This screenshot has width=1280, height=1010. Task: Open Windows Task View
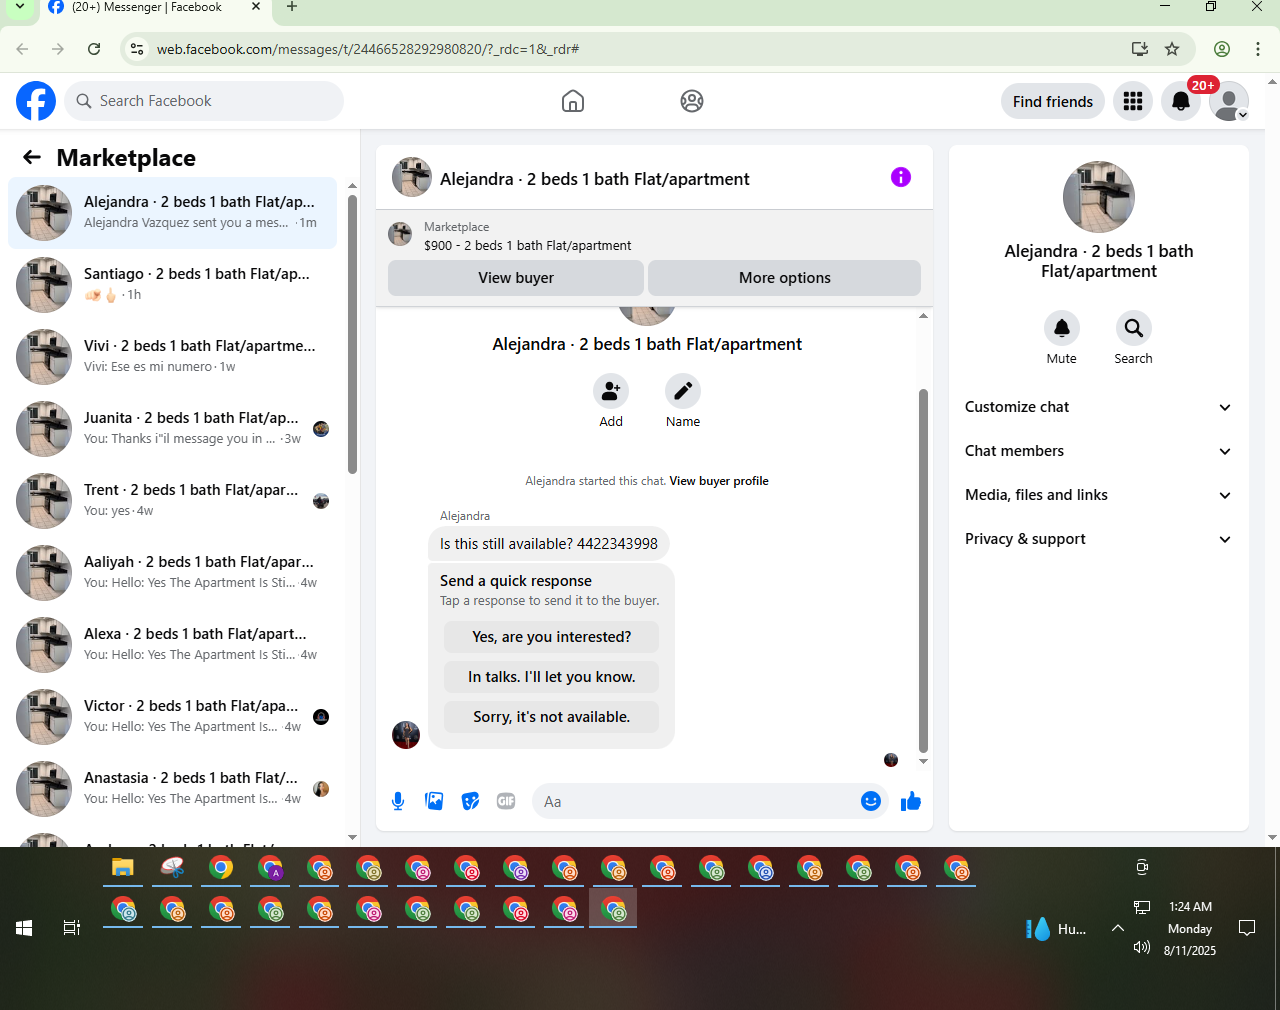pos(71,928)
